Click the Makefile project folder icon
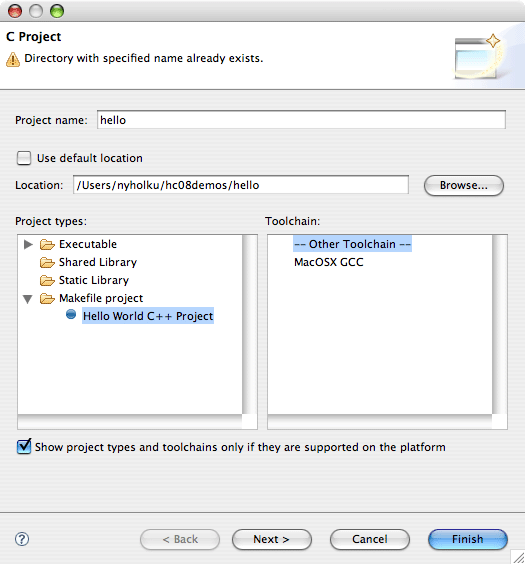Image resolution: width=525 pixels, height=564 pixels. click(47, 299)
